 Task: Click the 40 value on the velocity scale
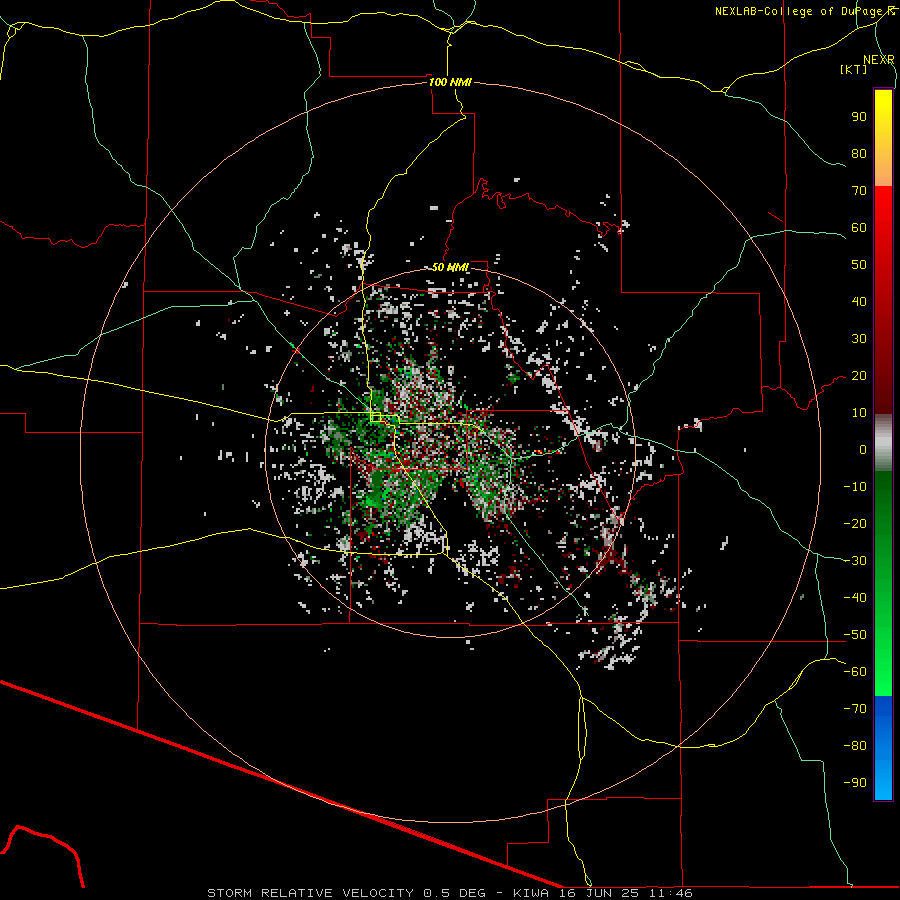(859, 302)
